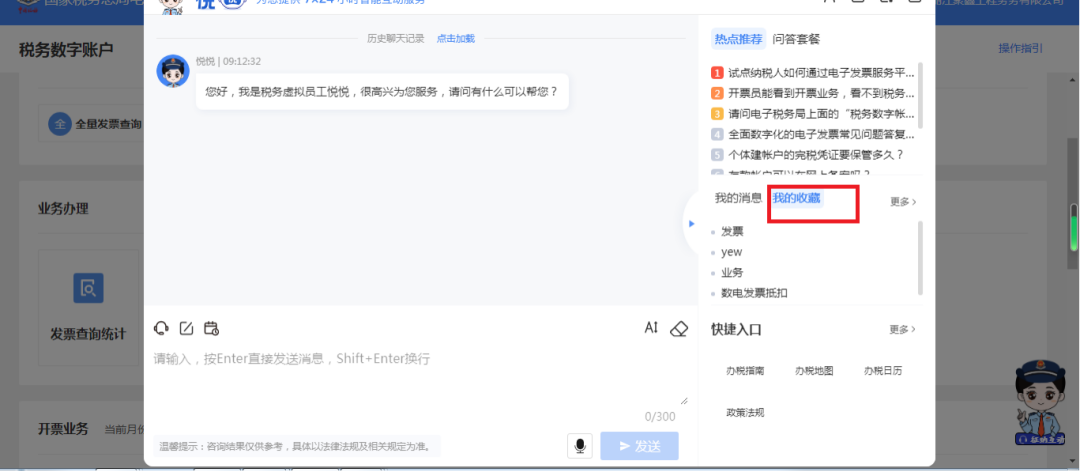Expand 更多 next to 快捷入口
Screen dimensions: 1080x472
pos(902,329)
